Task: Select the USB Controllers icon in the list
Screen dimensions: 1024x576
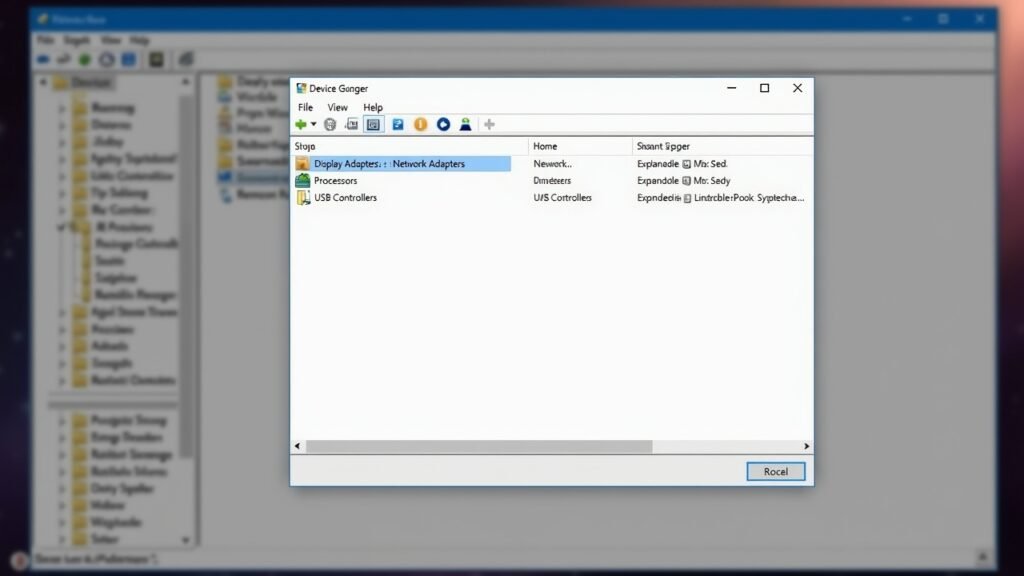Action: point(301,197)
